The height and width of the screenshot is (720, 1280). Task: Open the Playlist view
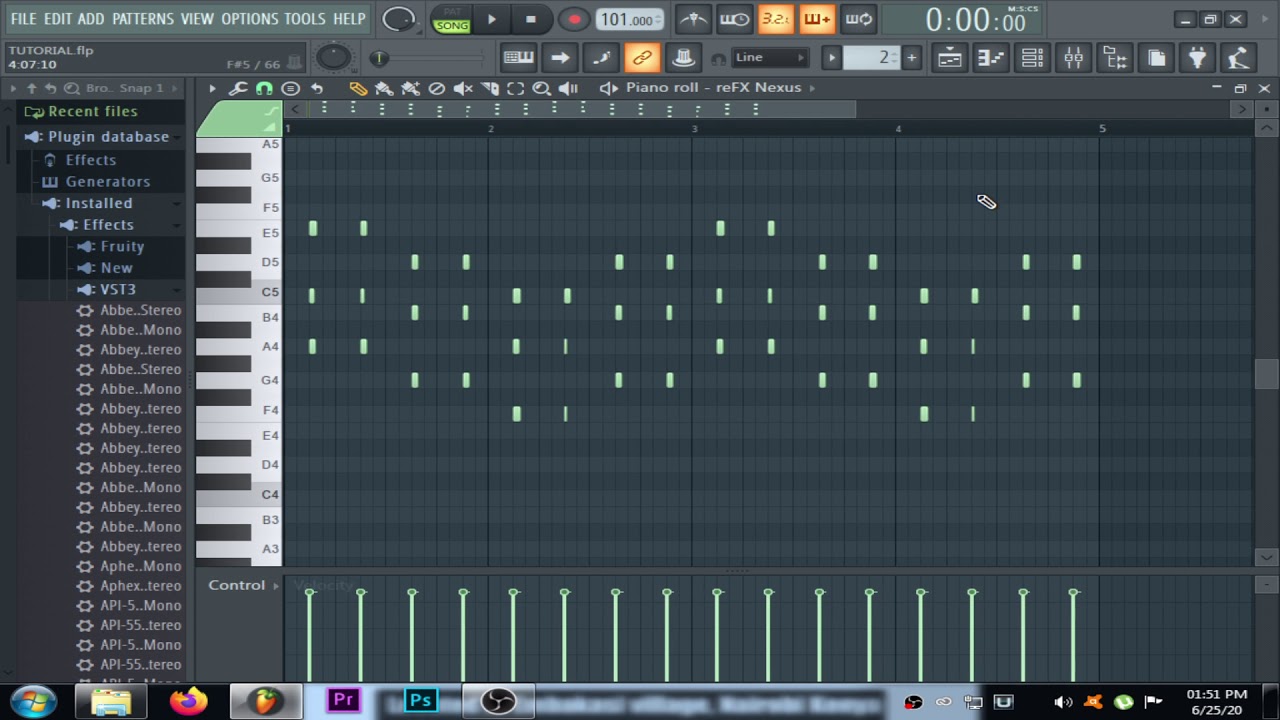pos(949,58)
